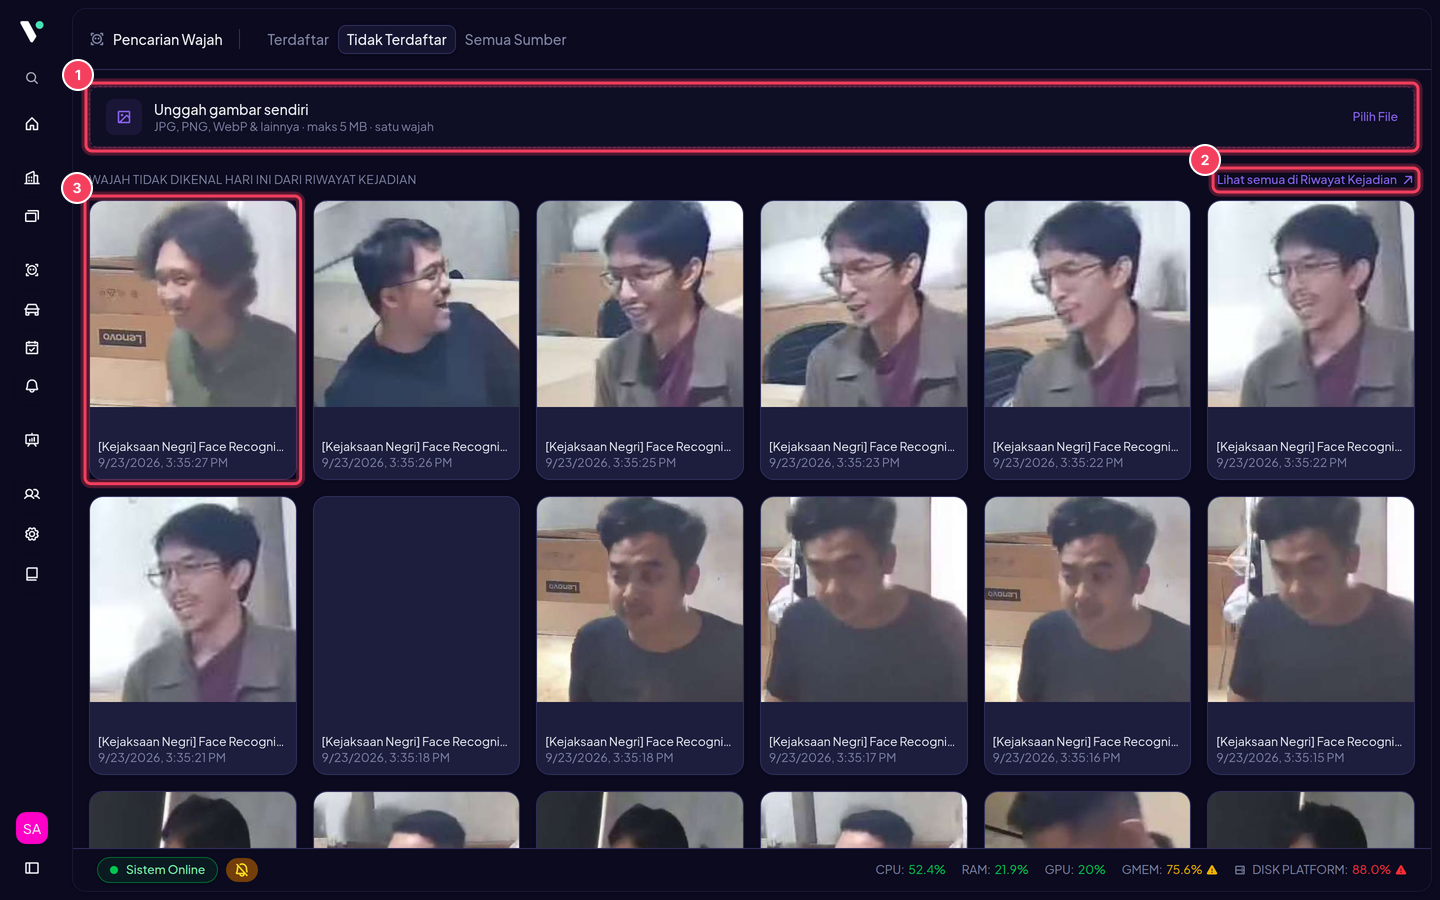The width and height of the screenshot is (1440, 900).
Task: Select the face card timestamped 3:35:21 PM
Action: tap(193, 635)
